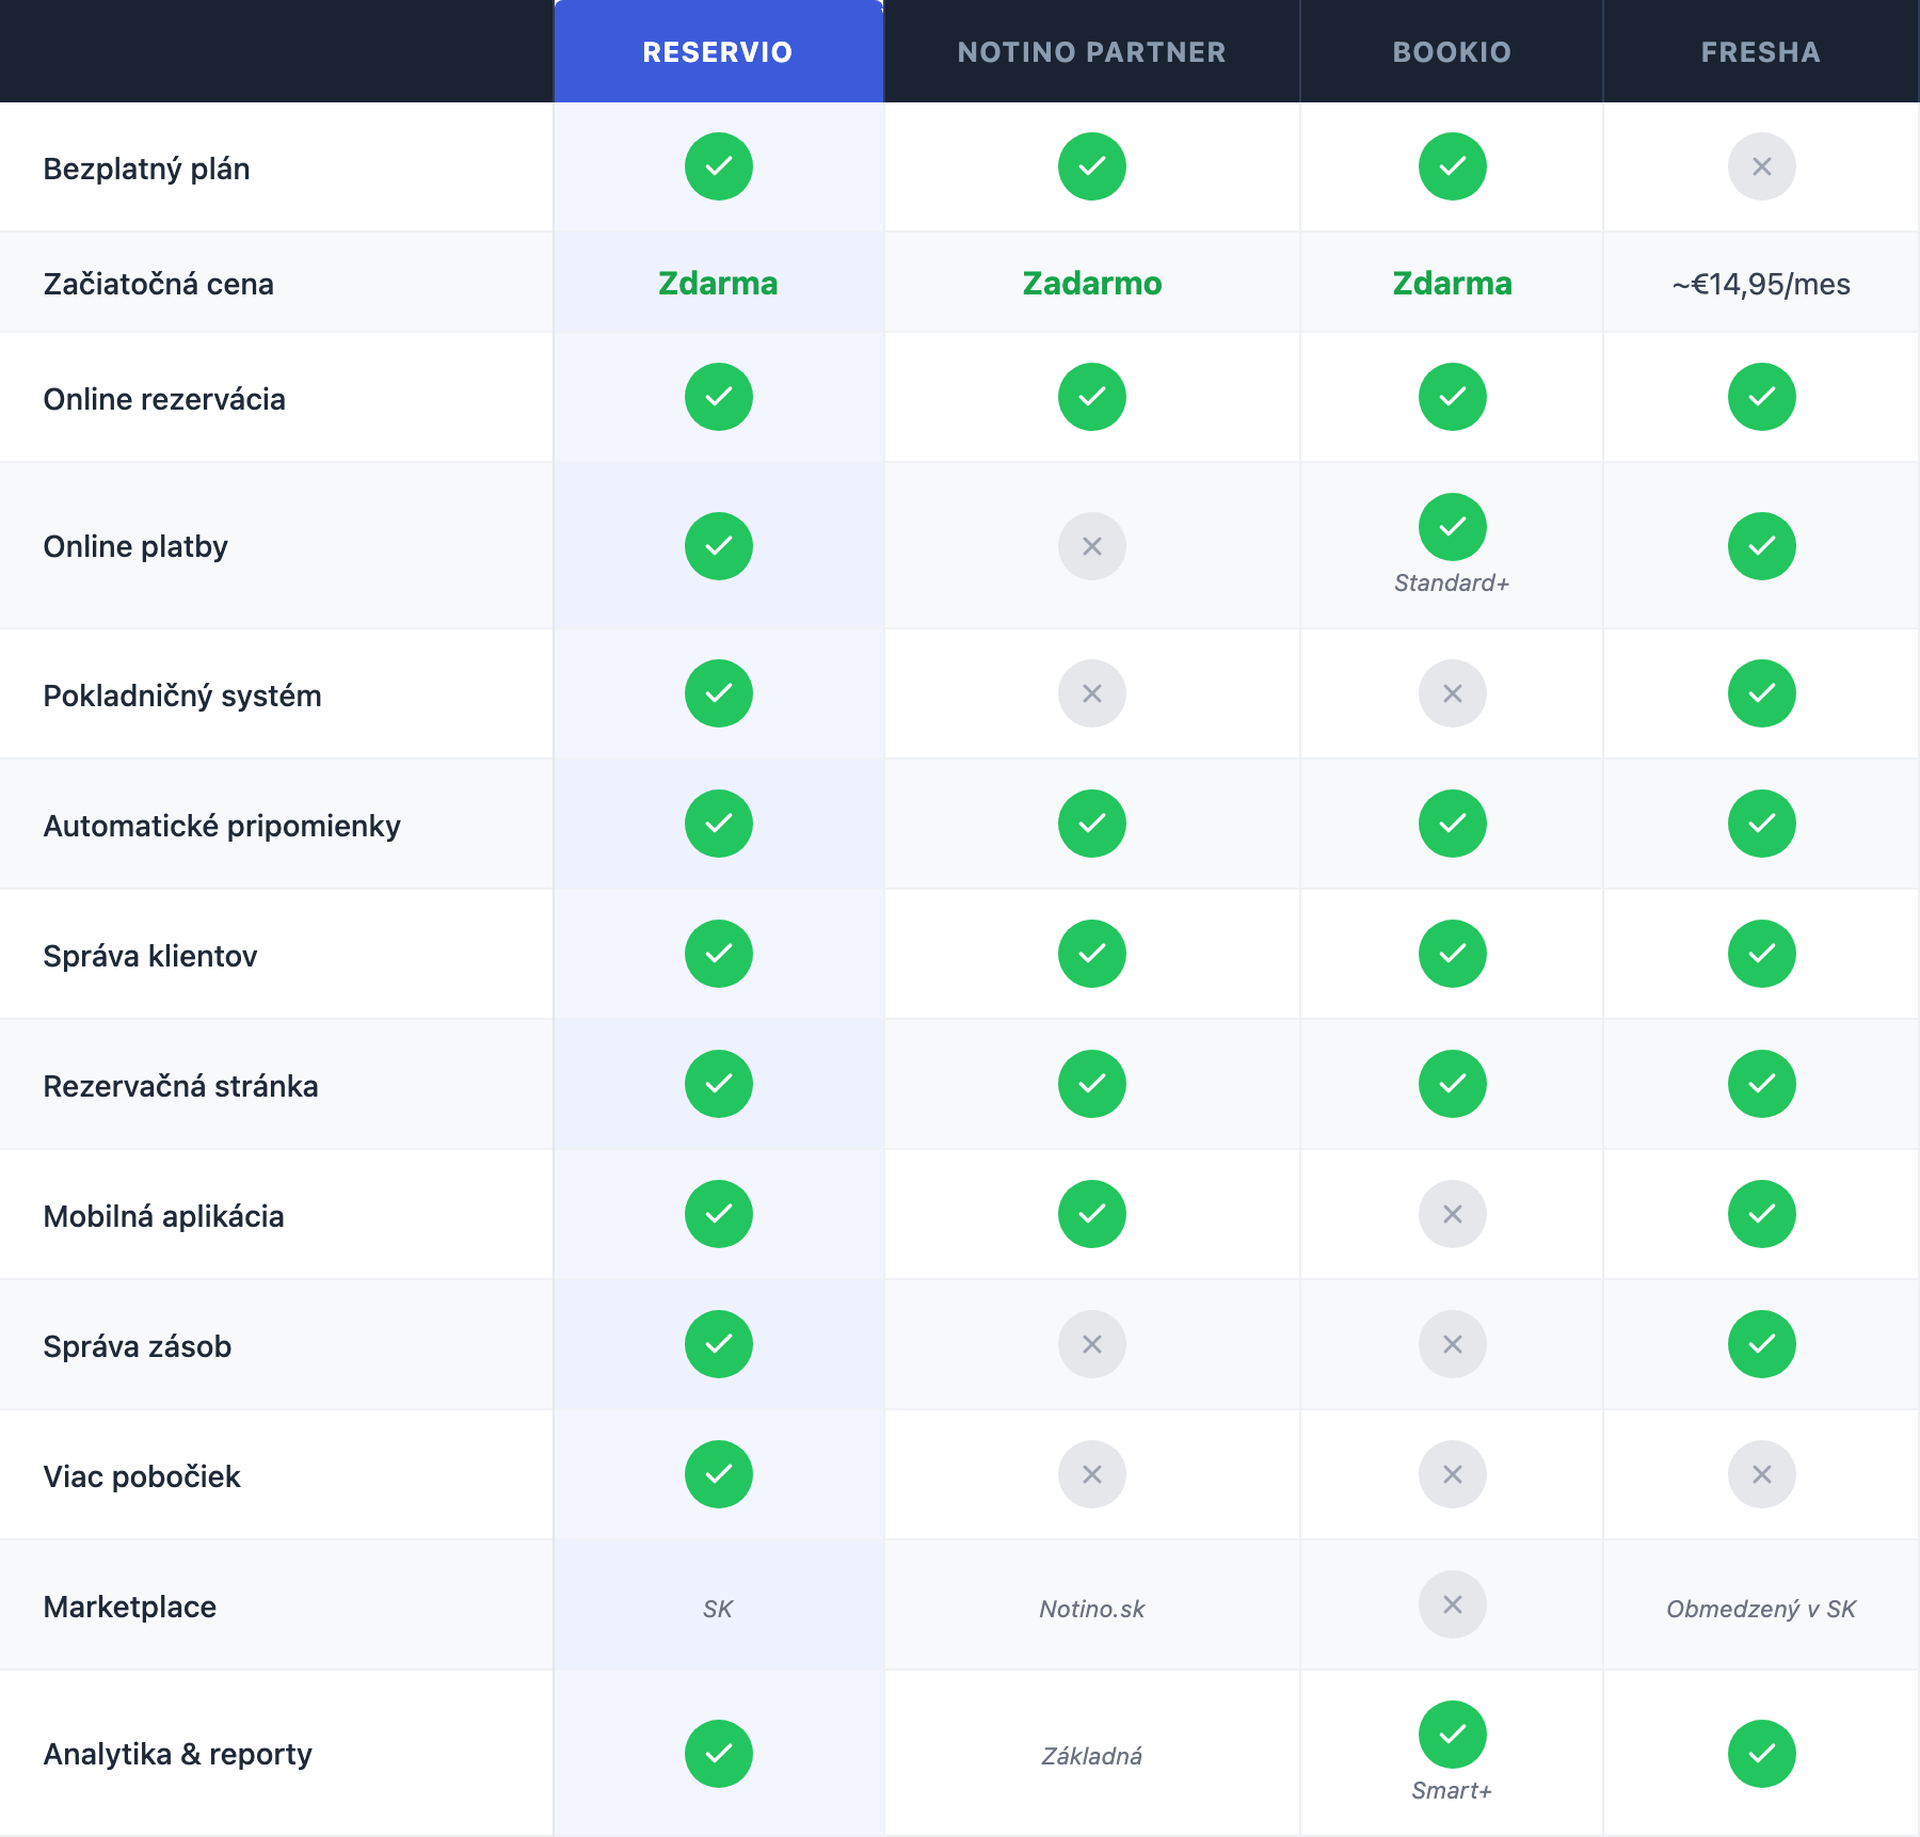The width and height of the screenshot is (1920, 1837).
Task: Select the NOTINO PARTNER column header
Action: (1091, 52)
